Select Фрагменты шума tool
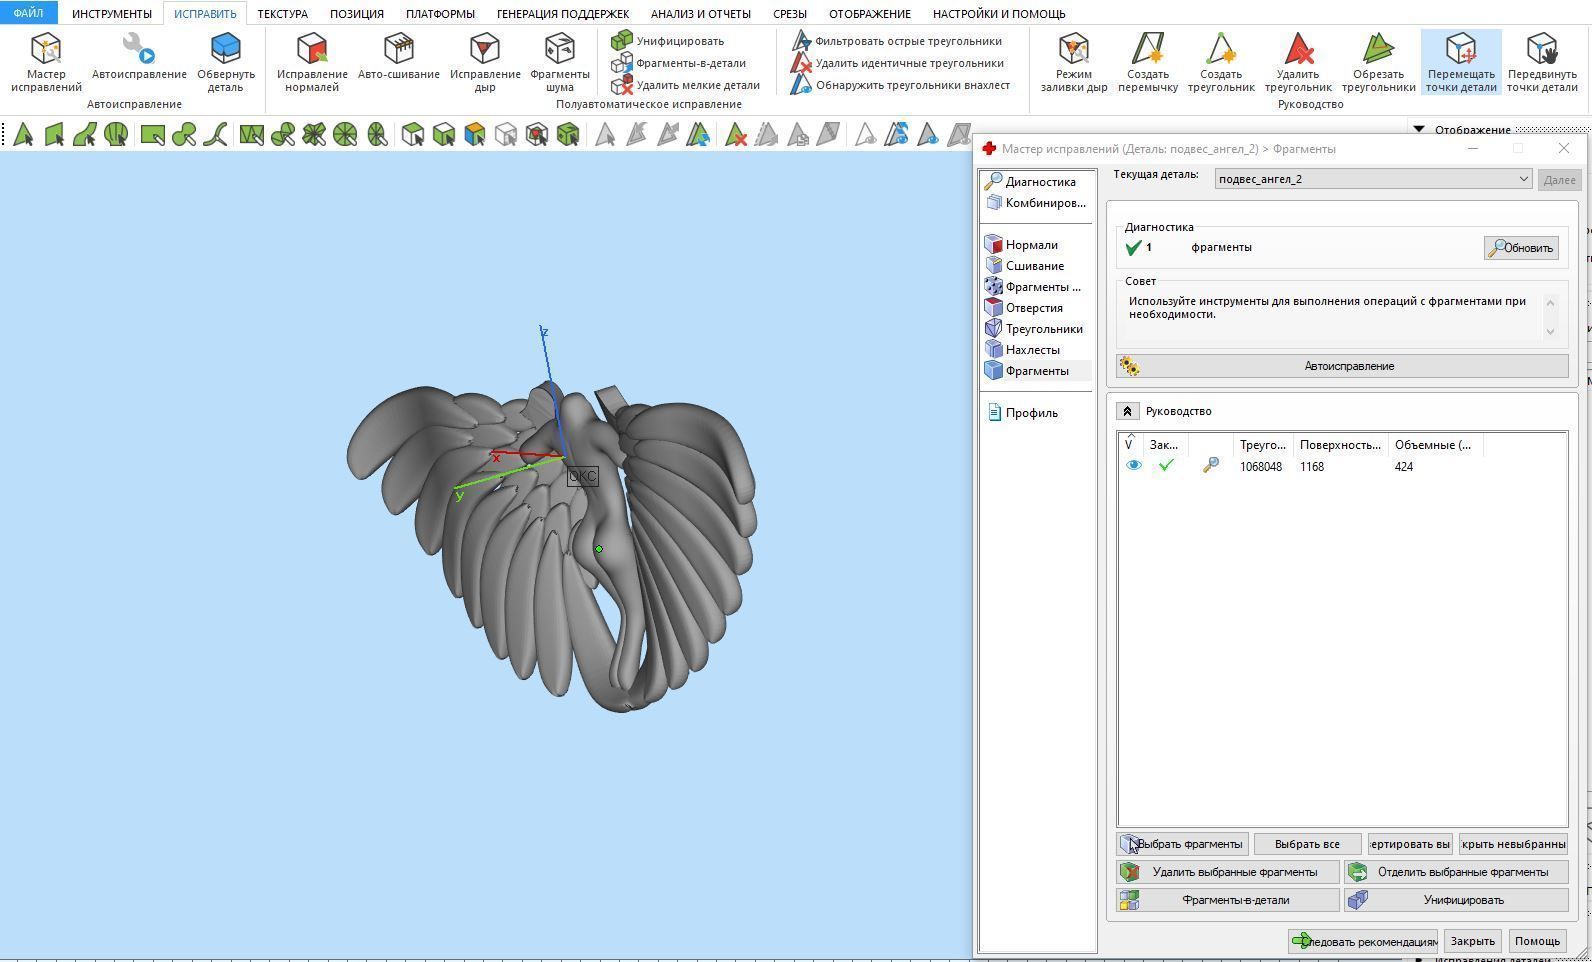1592x962 pixels. click(x=559, y=62)
